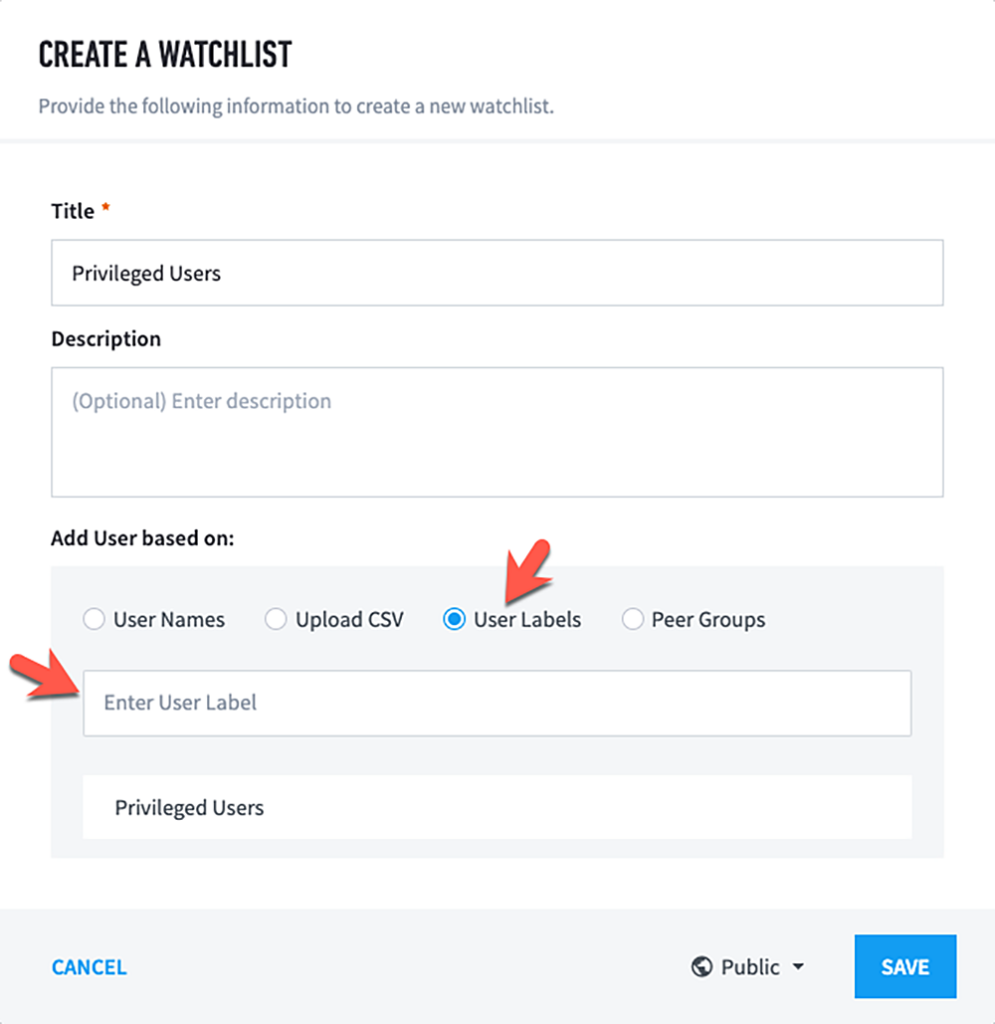Click the Create a Watchlist heading
Screen dimensions: 995x1024
pyautogui.click(x=164, y=54)
